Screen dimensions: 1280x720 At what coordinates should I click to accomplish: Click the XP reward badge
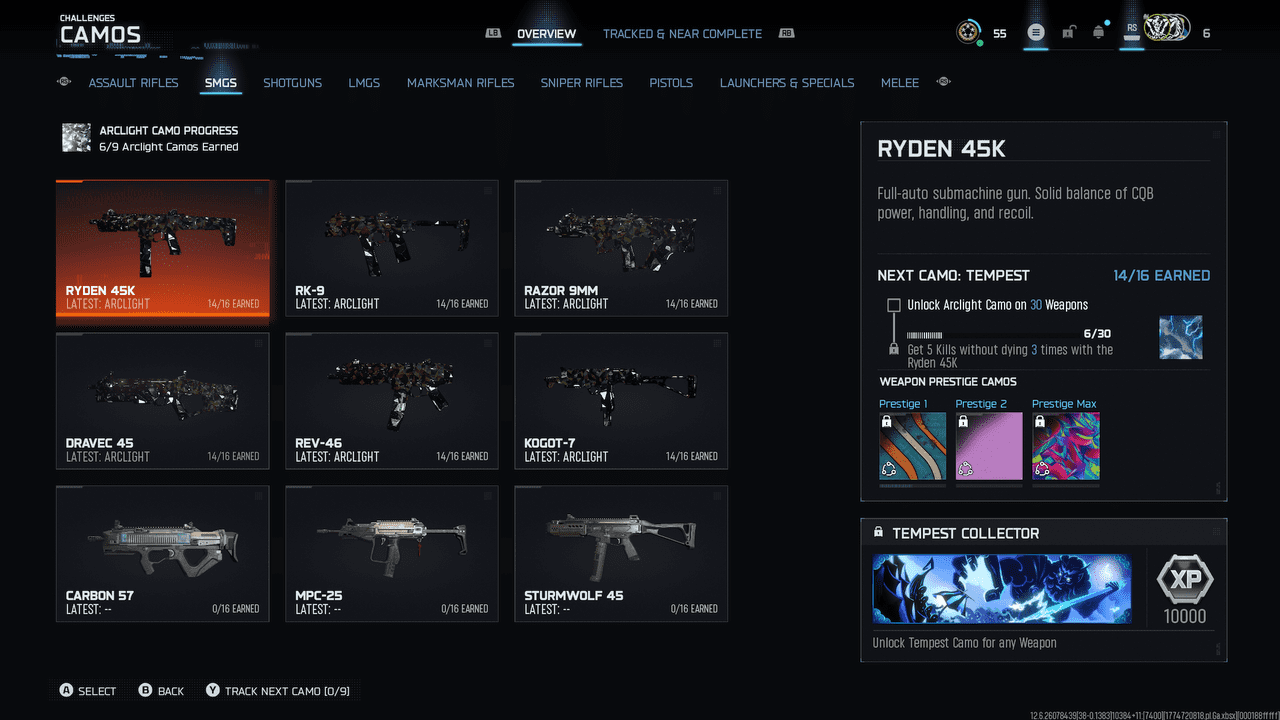tap(1185, 579)
